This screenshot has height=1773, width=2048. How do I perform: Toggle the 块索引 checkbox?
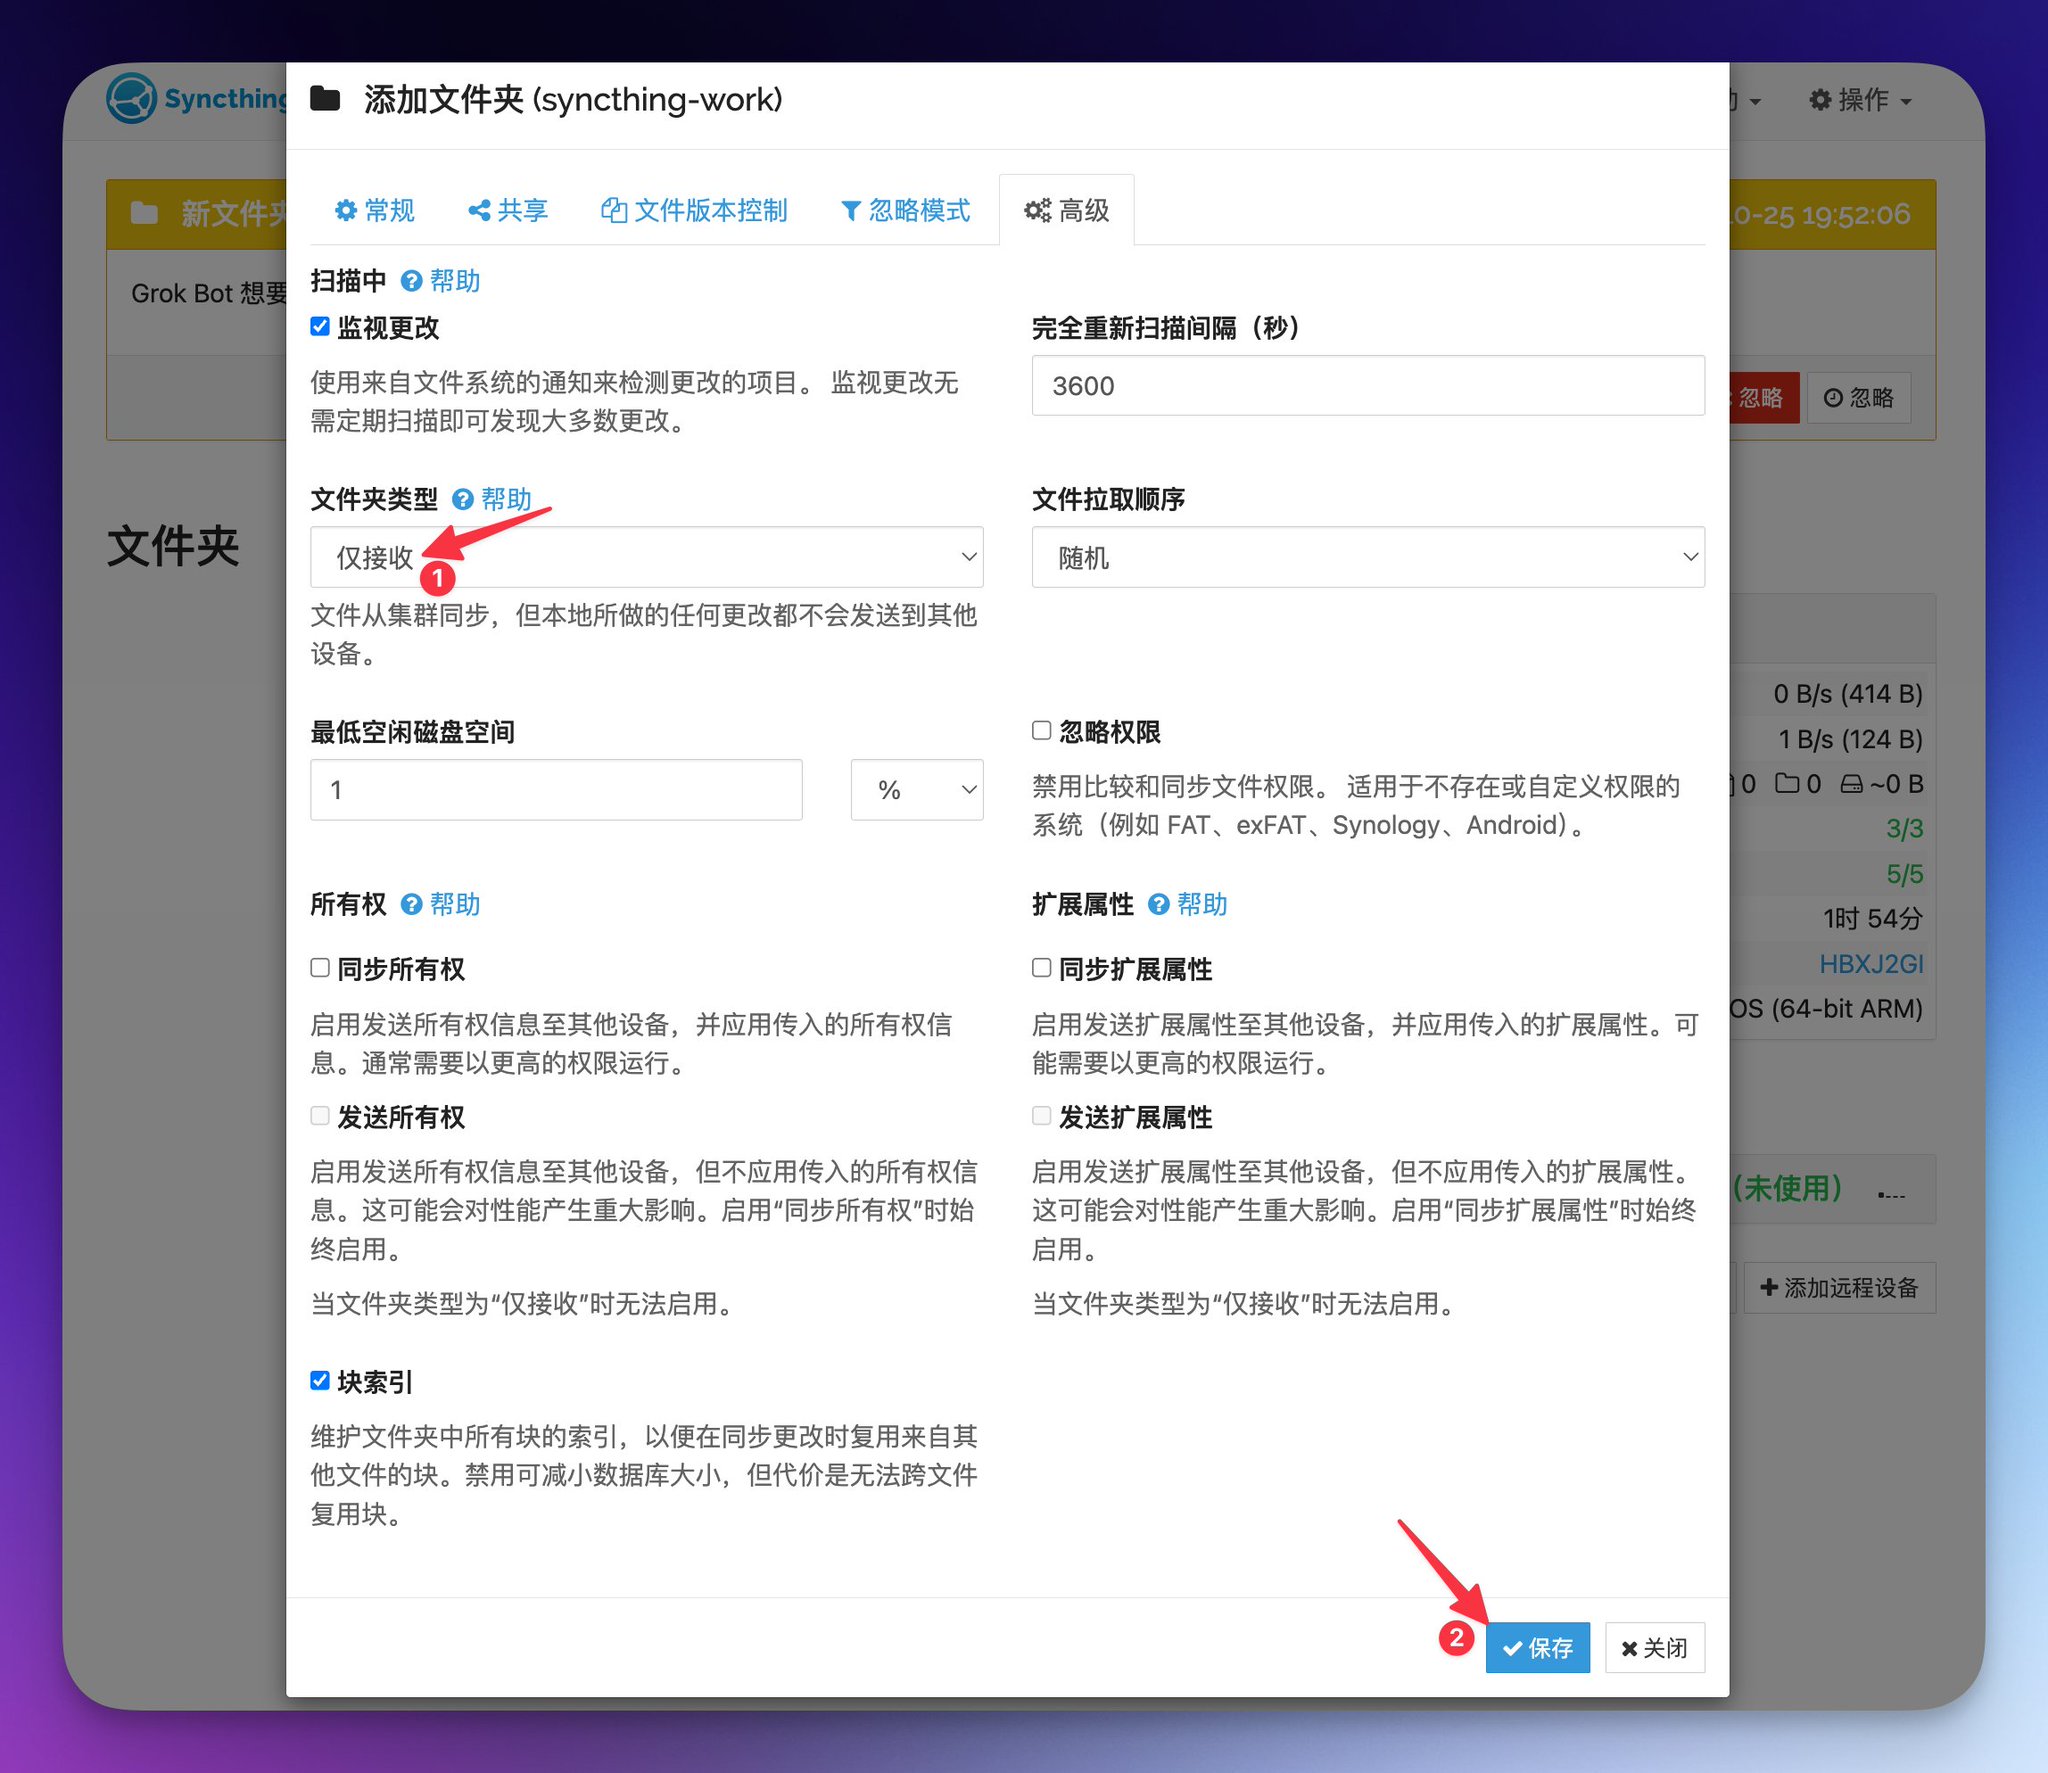pos(320,1380)
